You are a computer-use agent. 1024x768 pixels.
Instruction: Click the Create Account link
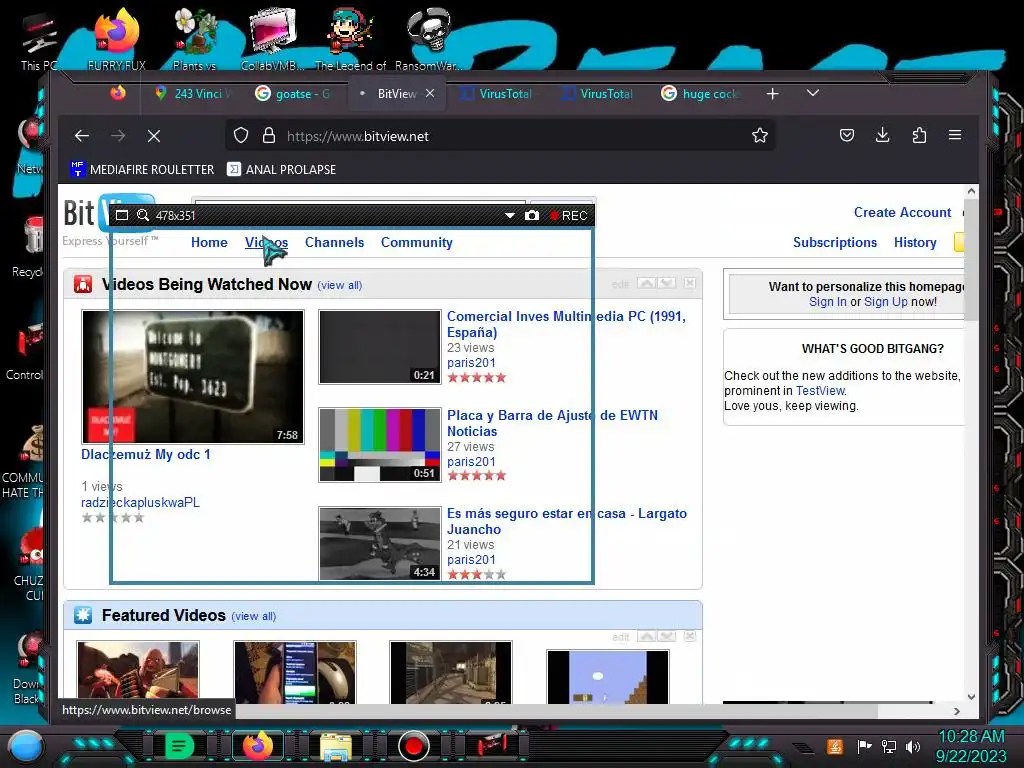coord(902,212)
